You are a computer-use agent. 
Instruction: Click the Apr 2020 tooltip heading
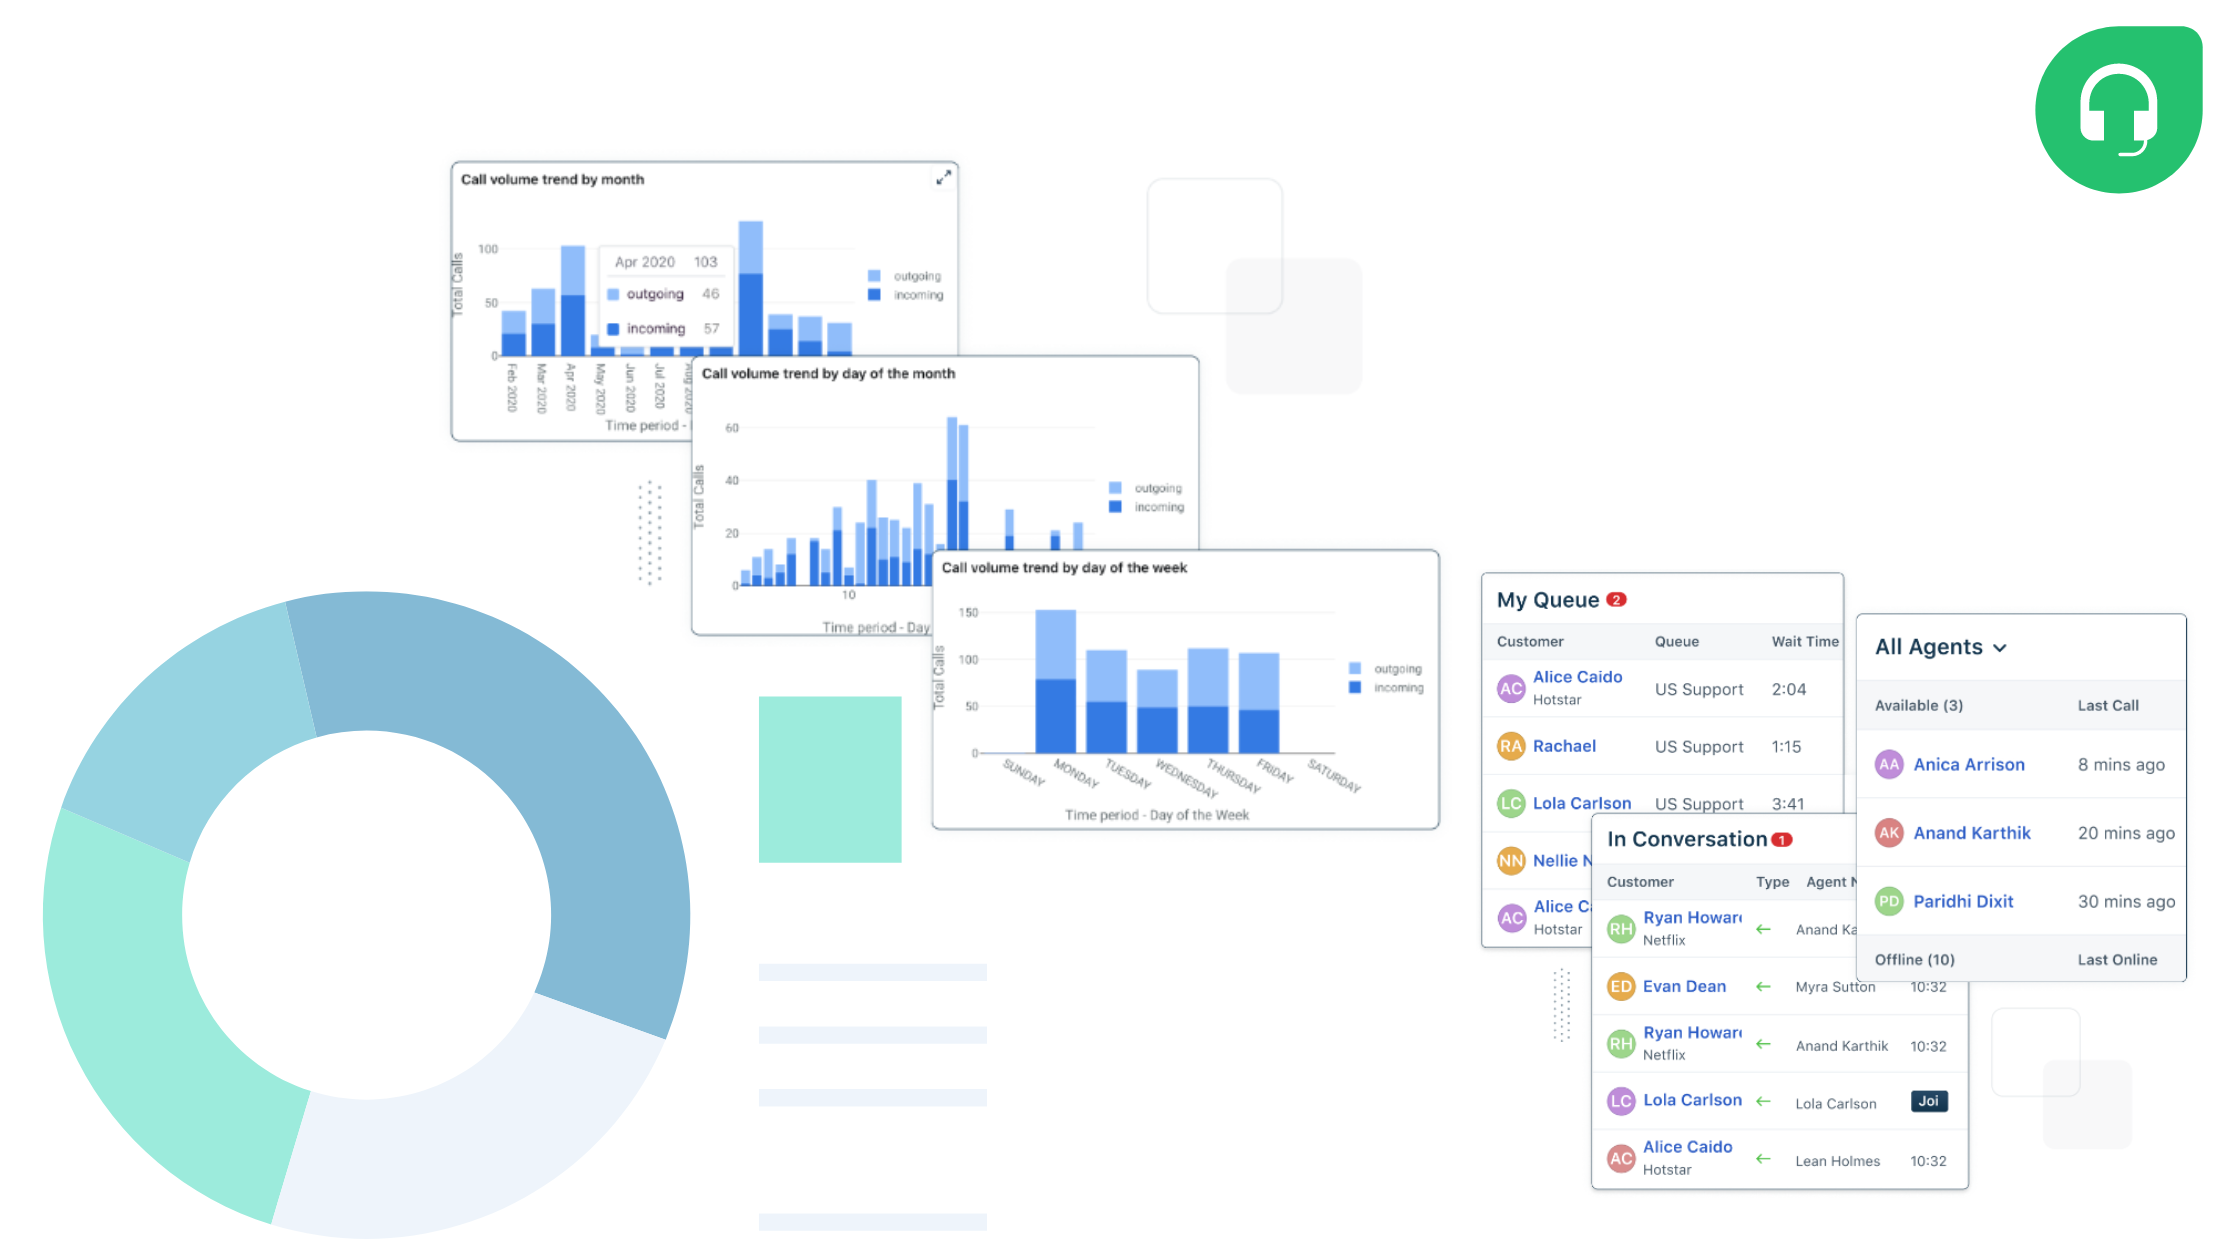(645, 262)
